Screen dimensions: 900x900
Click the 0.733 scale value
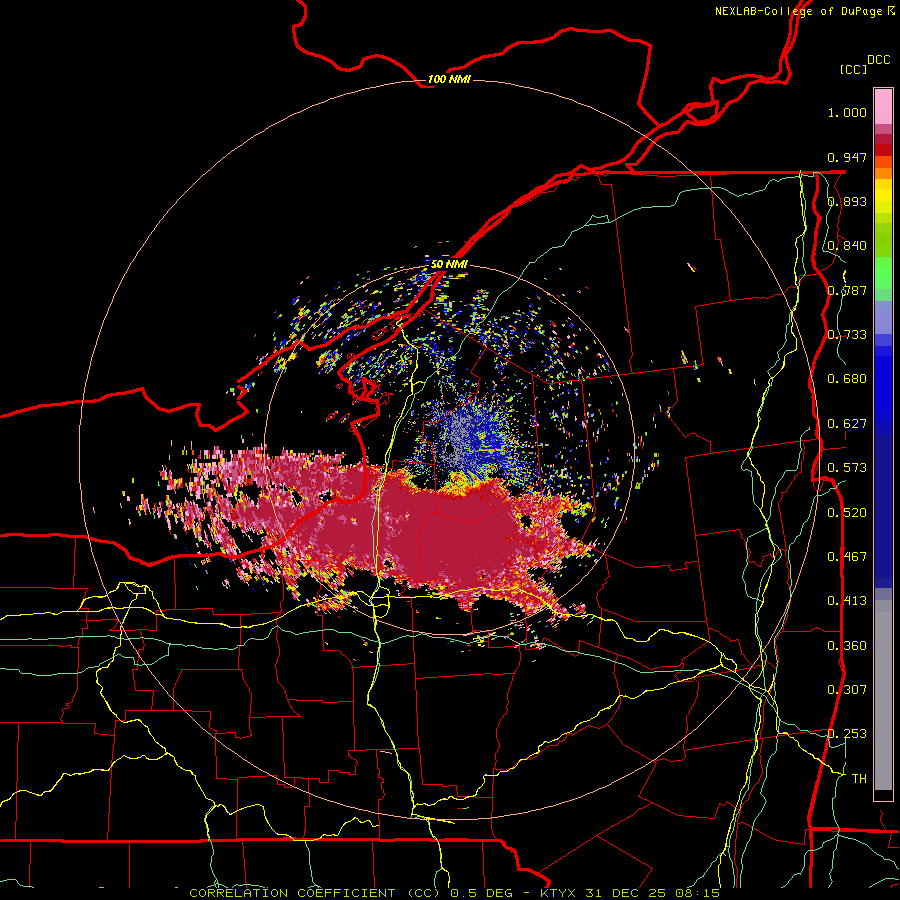tap(847, 335)
